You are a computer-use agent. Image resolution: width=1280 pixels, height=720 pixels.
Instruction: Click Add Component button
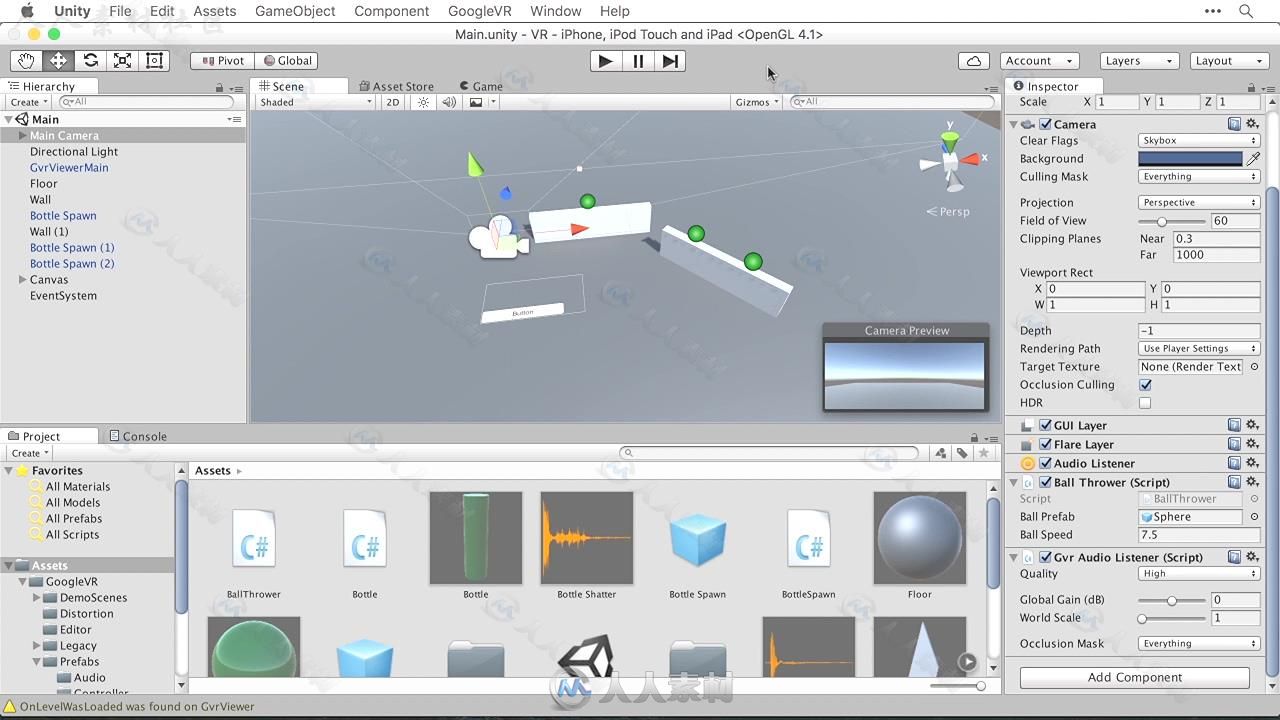(1135, 677)
